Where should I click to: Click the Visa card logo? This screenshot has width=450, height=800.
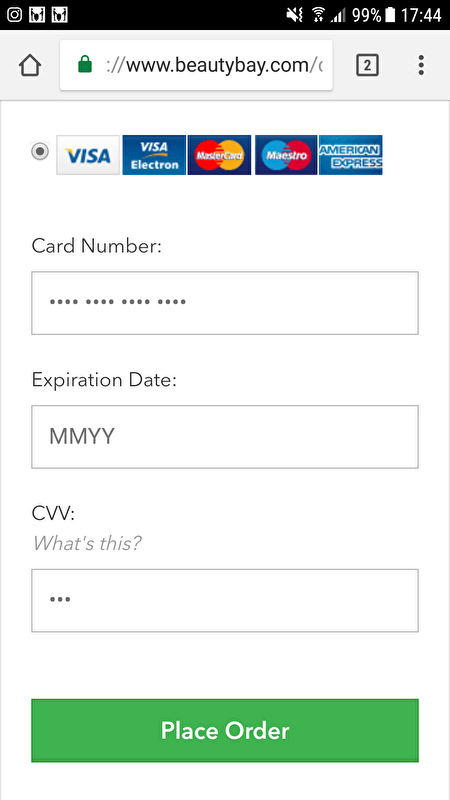tap(88, 155)
